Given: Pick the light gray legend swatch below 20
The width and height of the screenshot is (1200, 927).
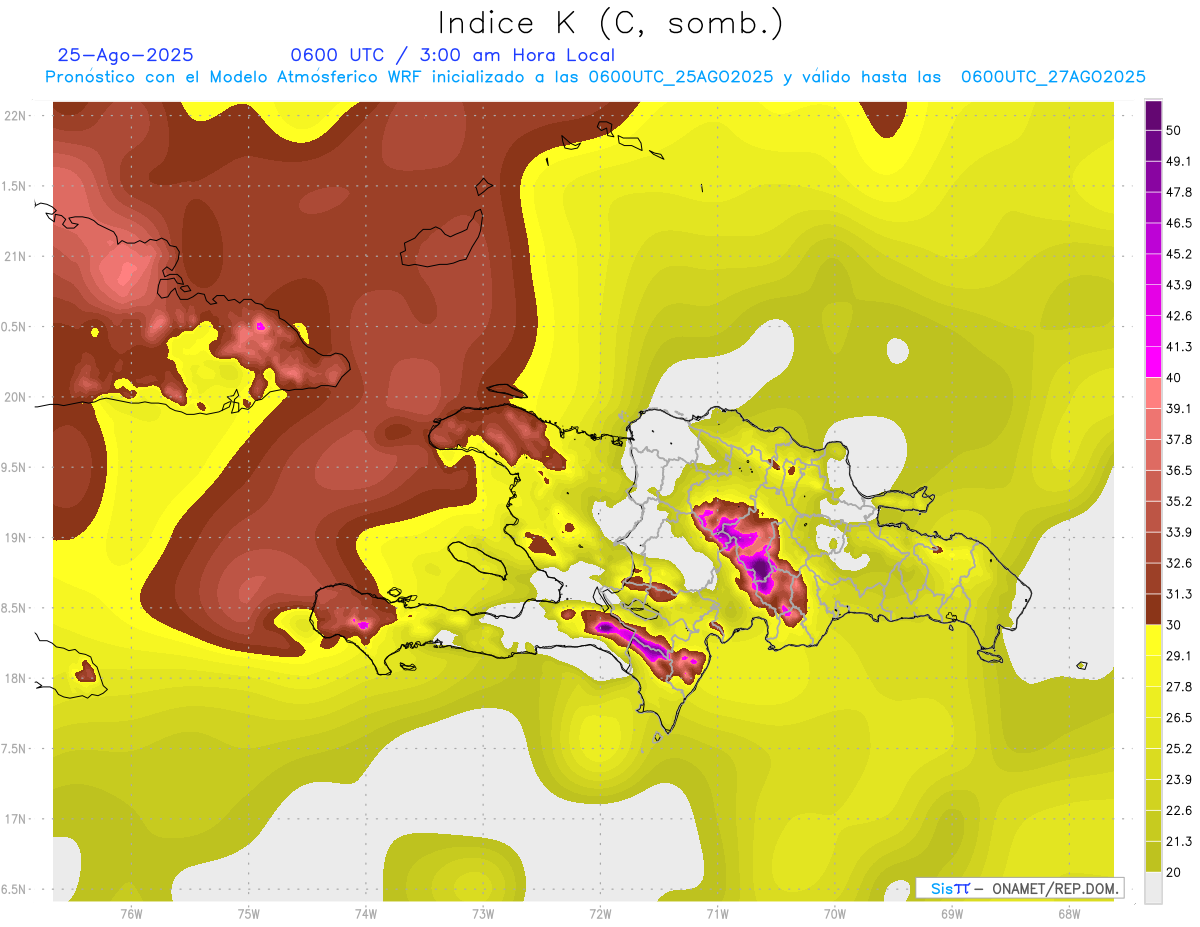Looking at the screenshot, I should [1153, 887].
